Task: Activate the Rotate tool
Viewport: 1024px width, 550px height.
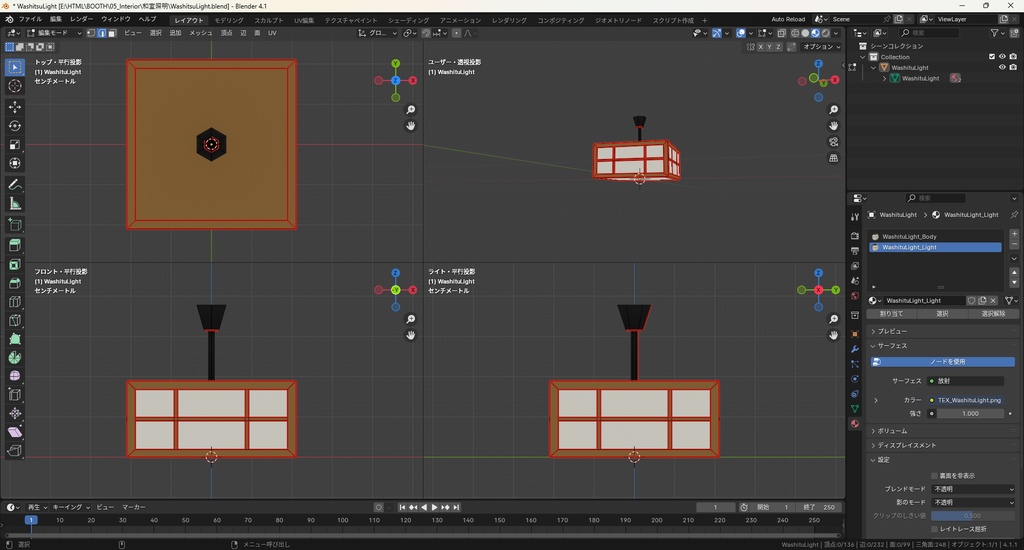Action: [15, 126]
